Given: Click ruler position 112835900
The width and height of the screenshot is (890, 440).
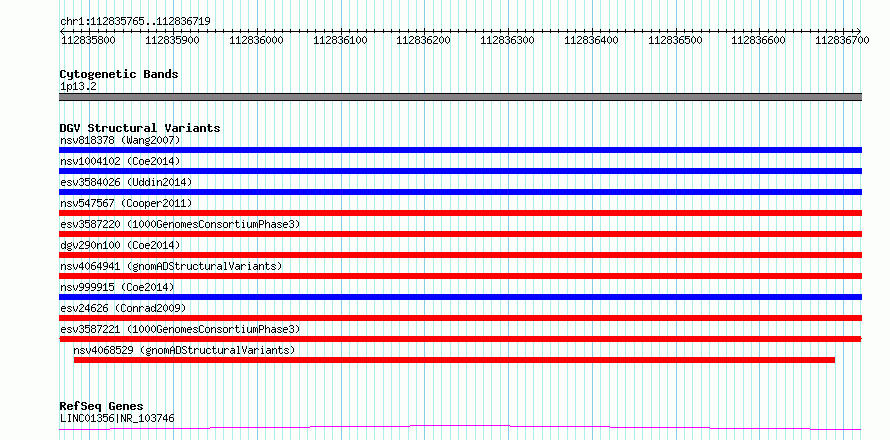Looking at the screenshot, I should (172, 40).
